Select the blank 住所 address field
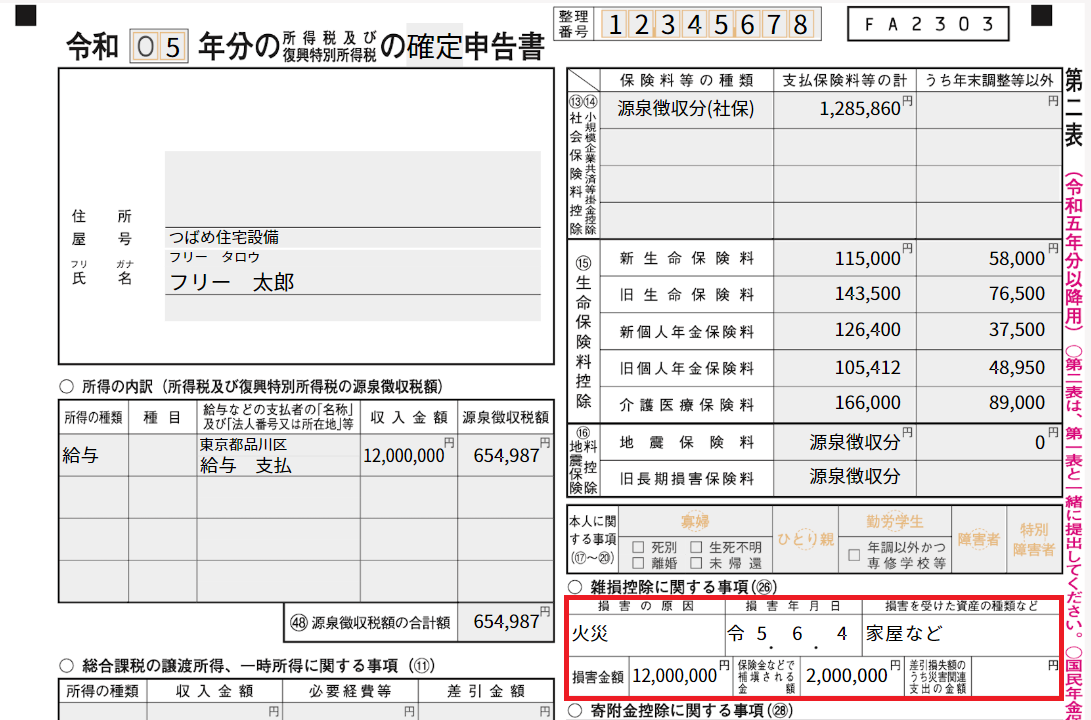The image size is (1091, 720). tap(353, 189)
